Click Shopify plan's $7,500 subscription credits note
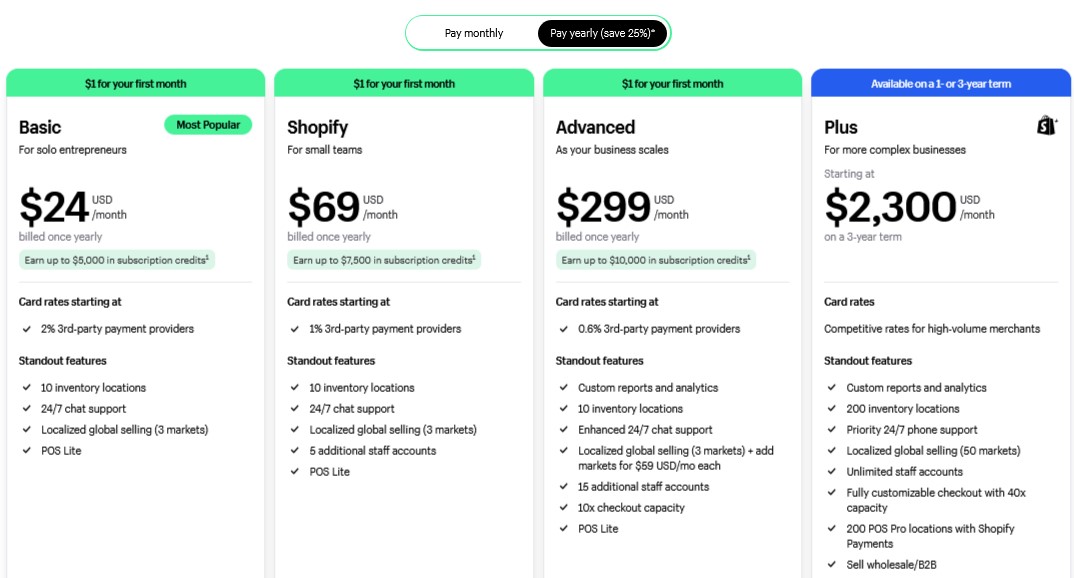 click(384, 260)
